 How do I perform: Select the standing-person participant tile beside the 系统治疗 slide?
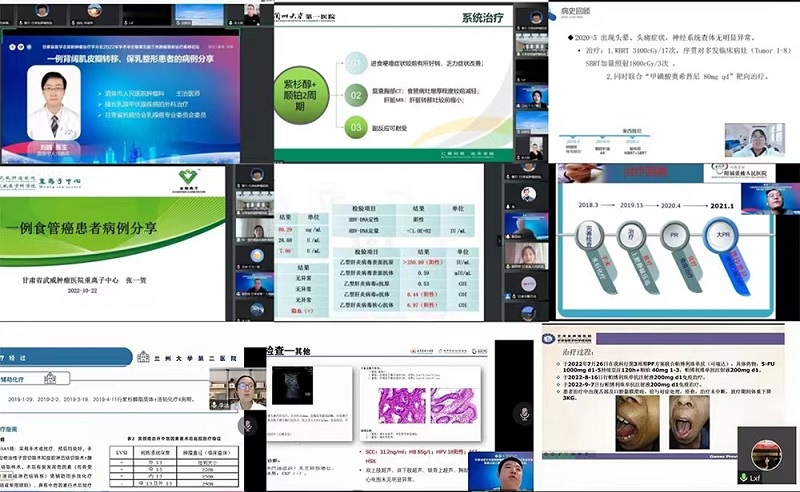[x=531, y=148]
